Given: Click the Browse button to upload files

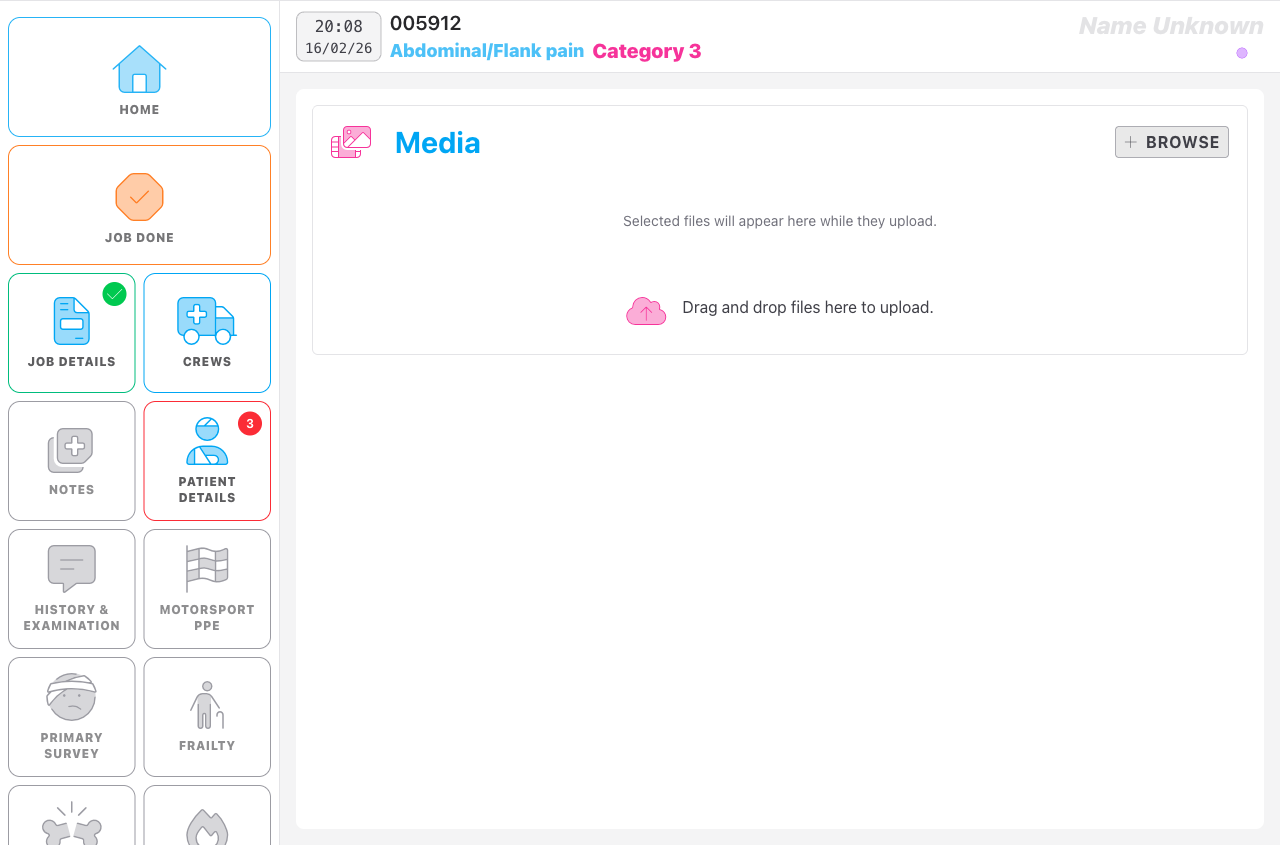Looking at the screenshot, I should [1171, 141].
